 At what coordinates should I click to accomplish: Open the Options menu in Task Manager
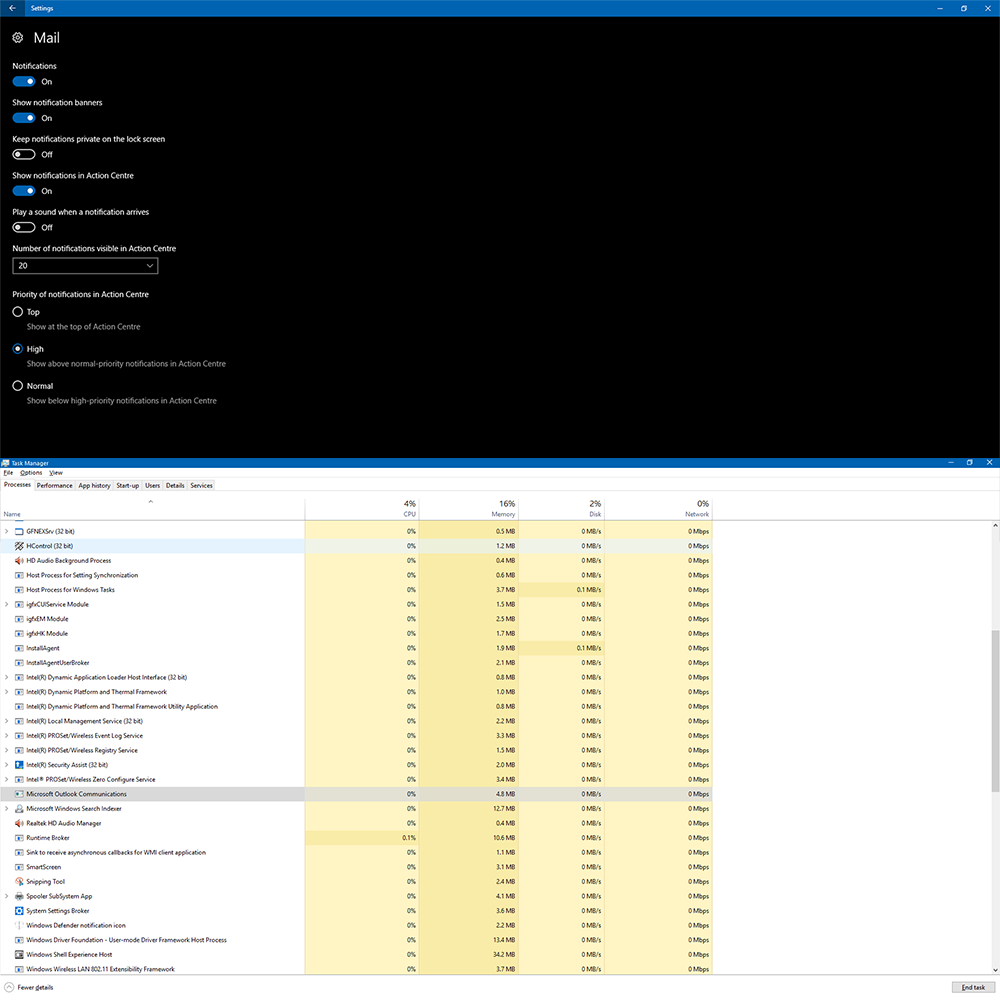click(31, 473)
